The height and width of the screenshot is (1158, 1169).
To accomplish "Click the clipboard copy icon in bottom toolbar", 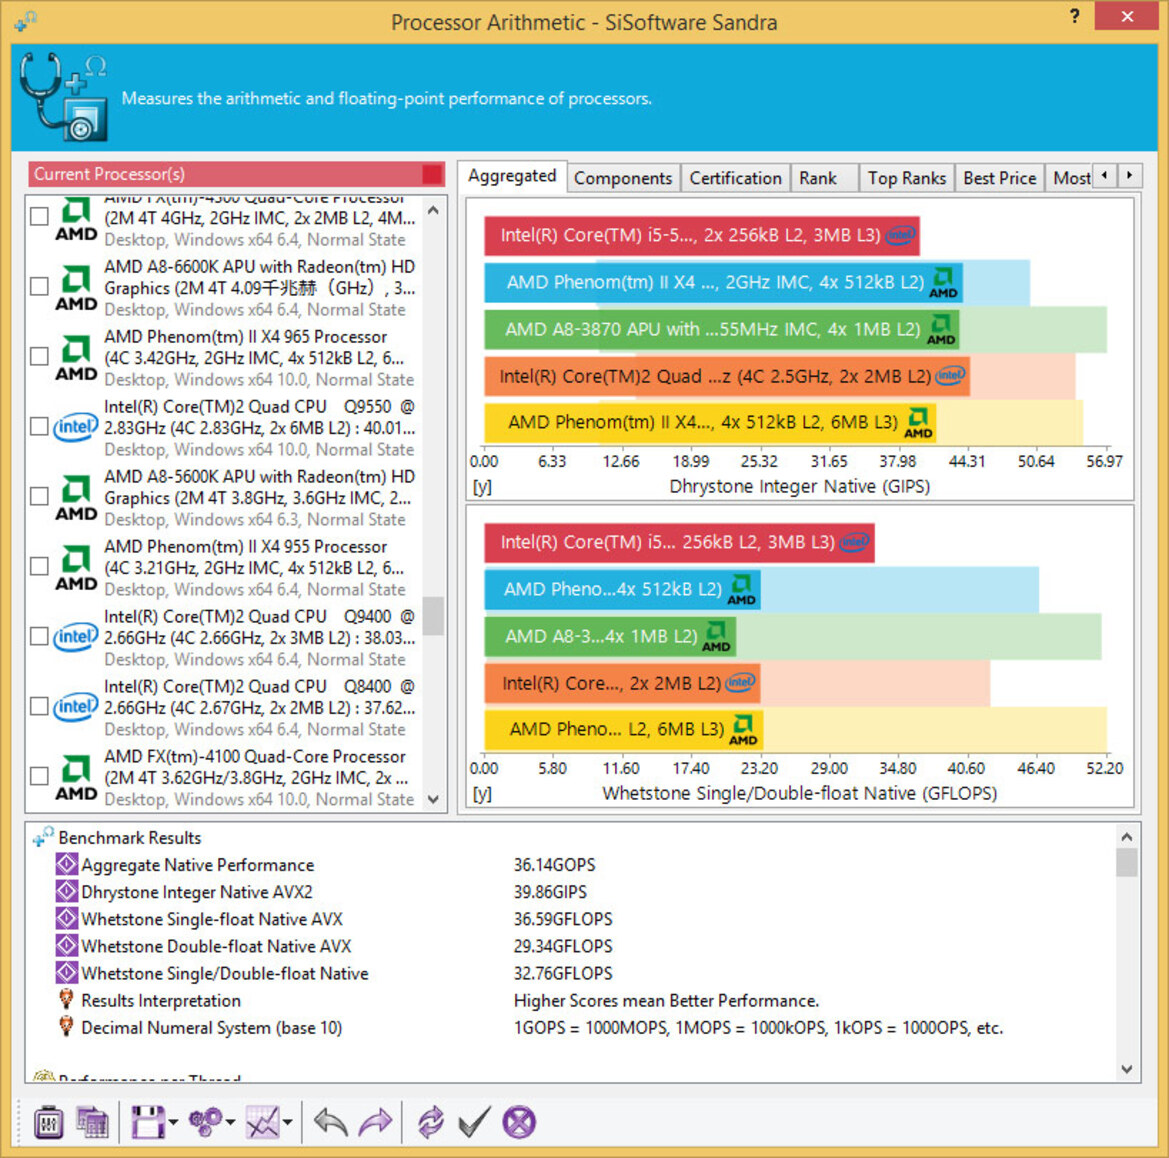I will point(48,1121).
